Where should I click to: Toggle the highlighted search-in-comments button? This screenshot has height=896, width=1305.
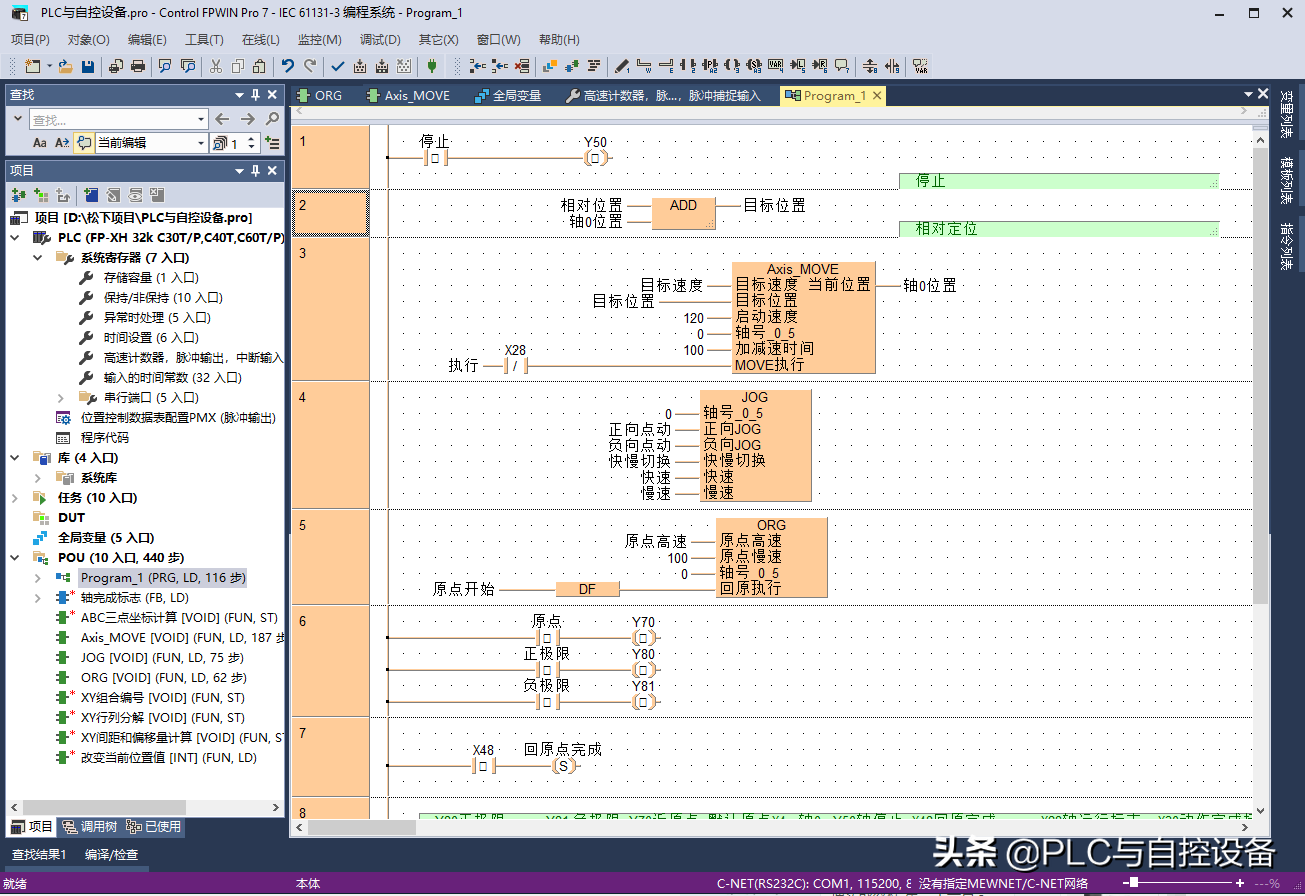[x=84, y=143]
